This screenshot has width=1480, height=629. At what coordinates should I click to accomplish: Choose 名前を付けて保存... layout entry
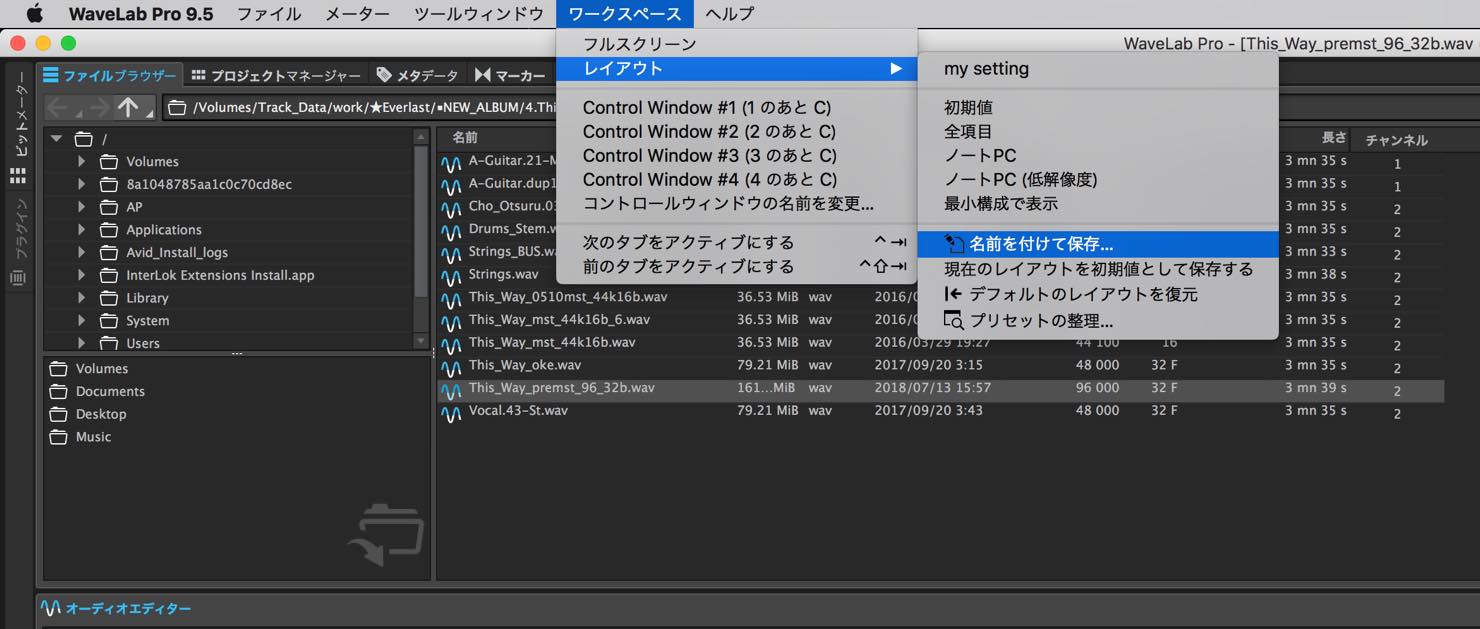[1098, 244]
